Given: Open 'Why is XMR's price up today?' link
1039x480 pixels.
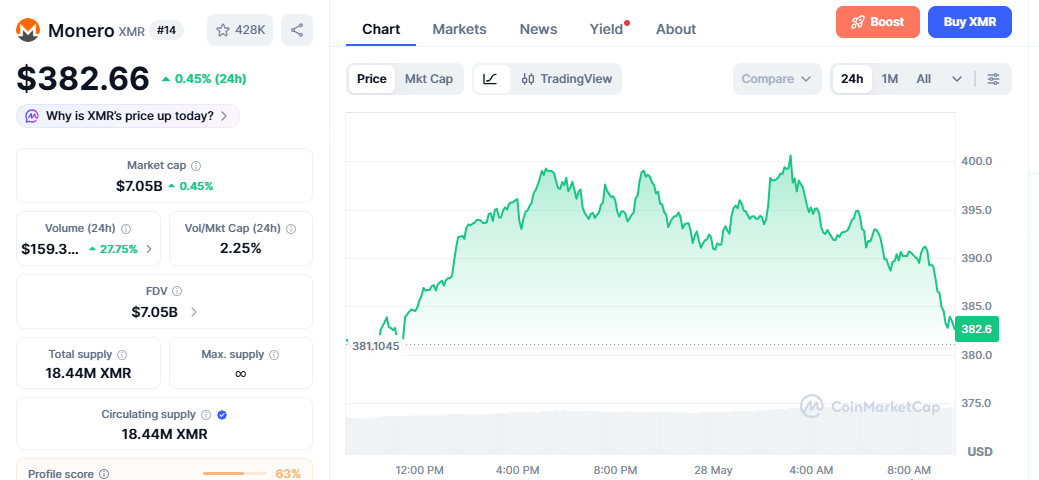Looking at the screenshot, I should [128, 116].
